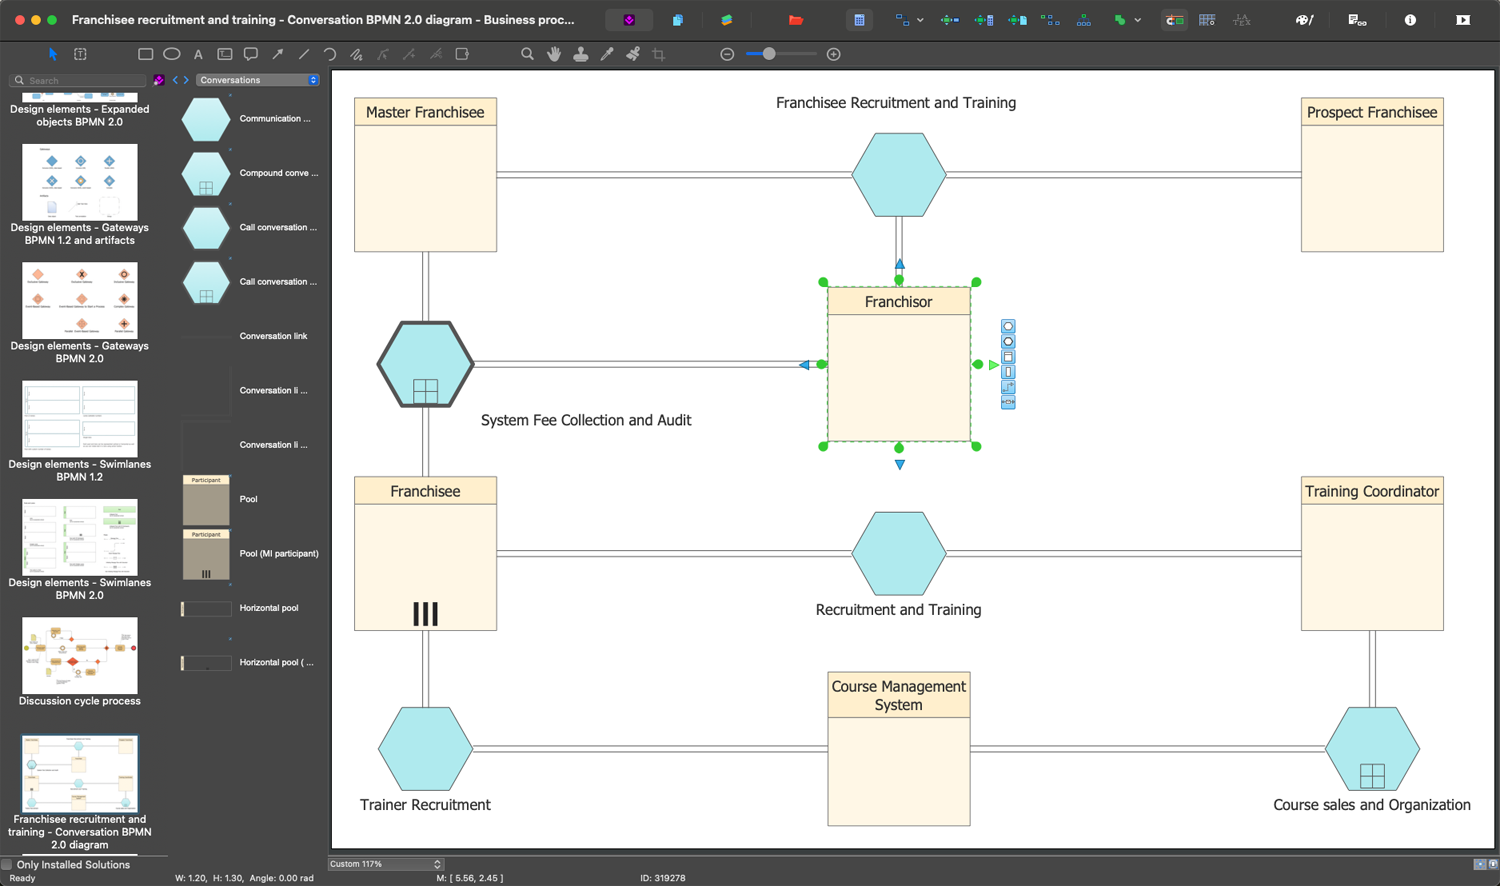This screenshot has width=1500, height=886.
Task: Click the Zoom magnifier tool
Action: click(527, 54)
